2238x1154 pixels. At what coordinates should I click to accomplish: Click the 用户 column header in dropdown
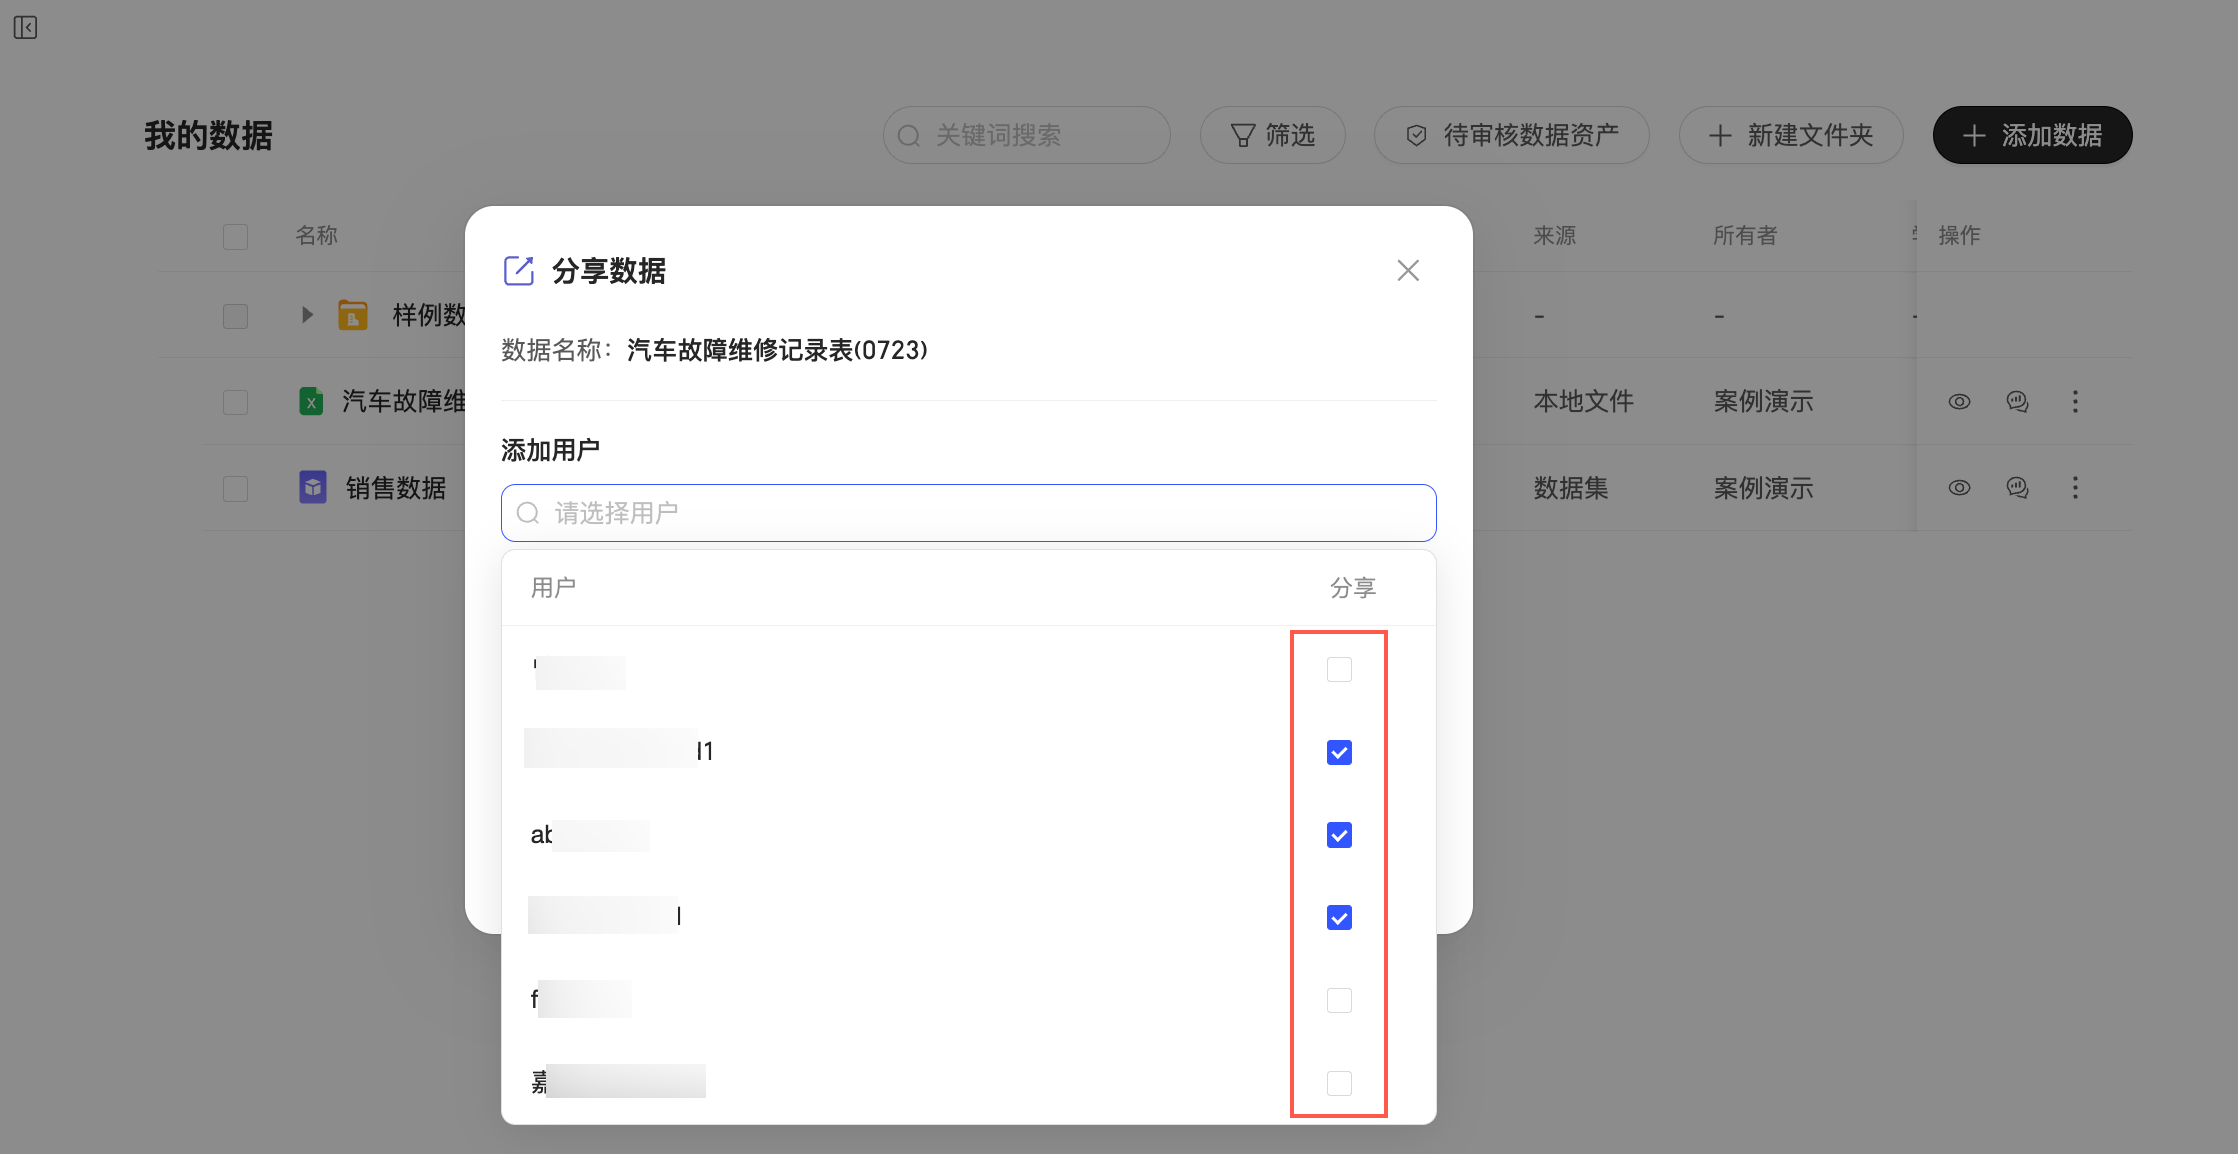[x=553, y=587]
